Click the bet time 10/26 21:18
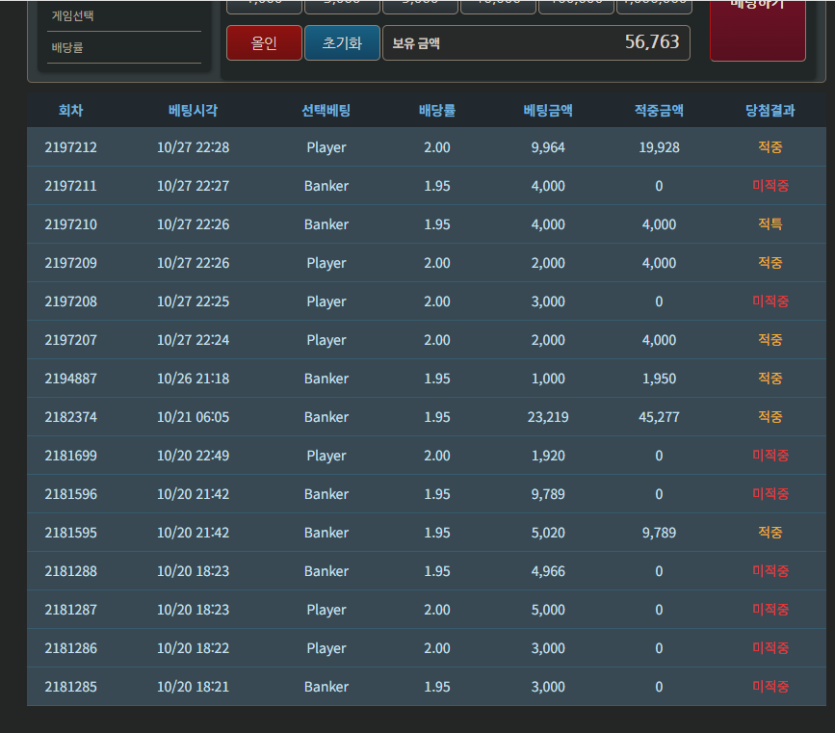 pyautogui.click(x=193, y=378)
